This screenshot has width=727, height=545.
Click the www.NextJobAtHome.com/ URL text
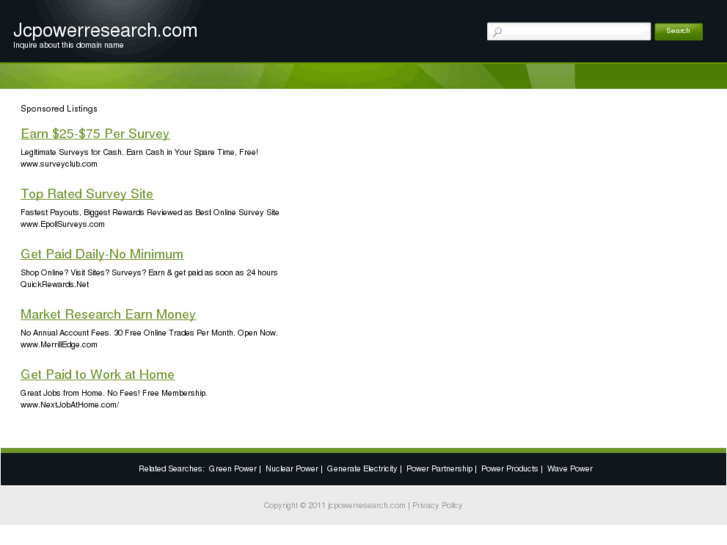pos(70,405)
